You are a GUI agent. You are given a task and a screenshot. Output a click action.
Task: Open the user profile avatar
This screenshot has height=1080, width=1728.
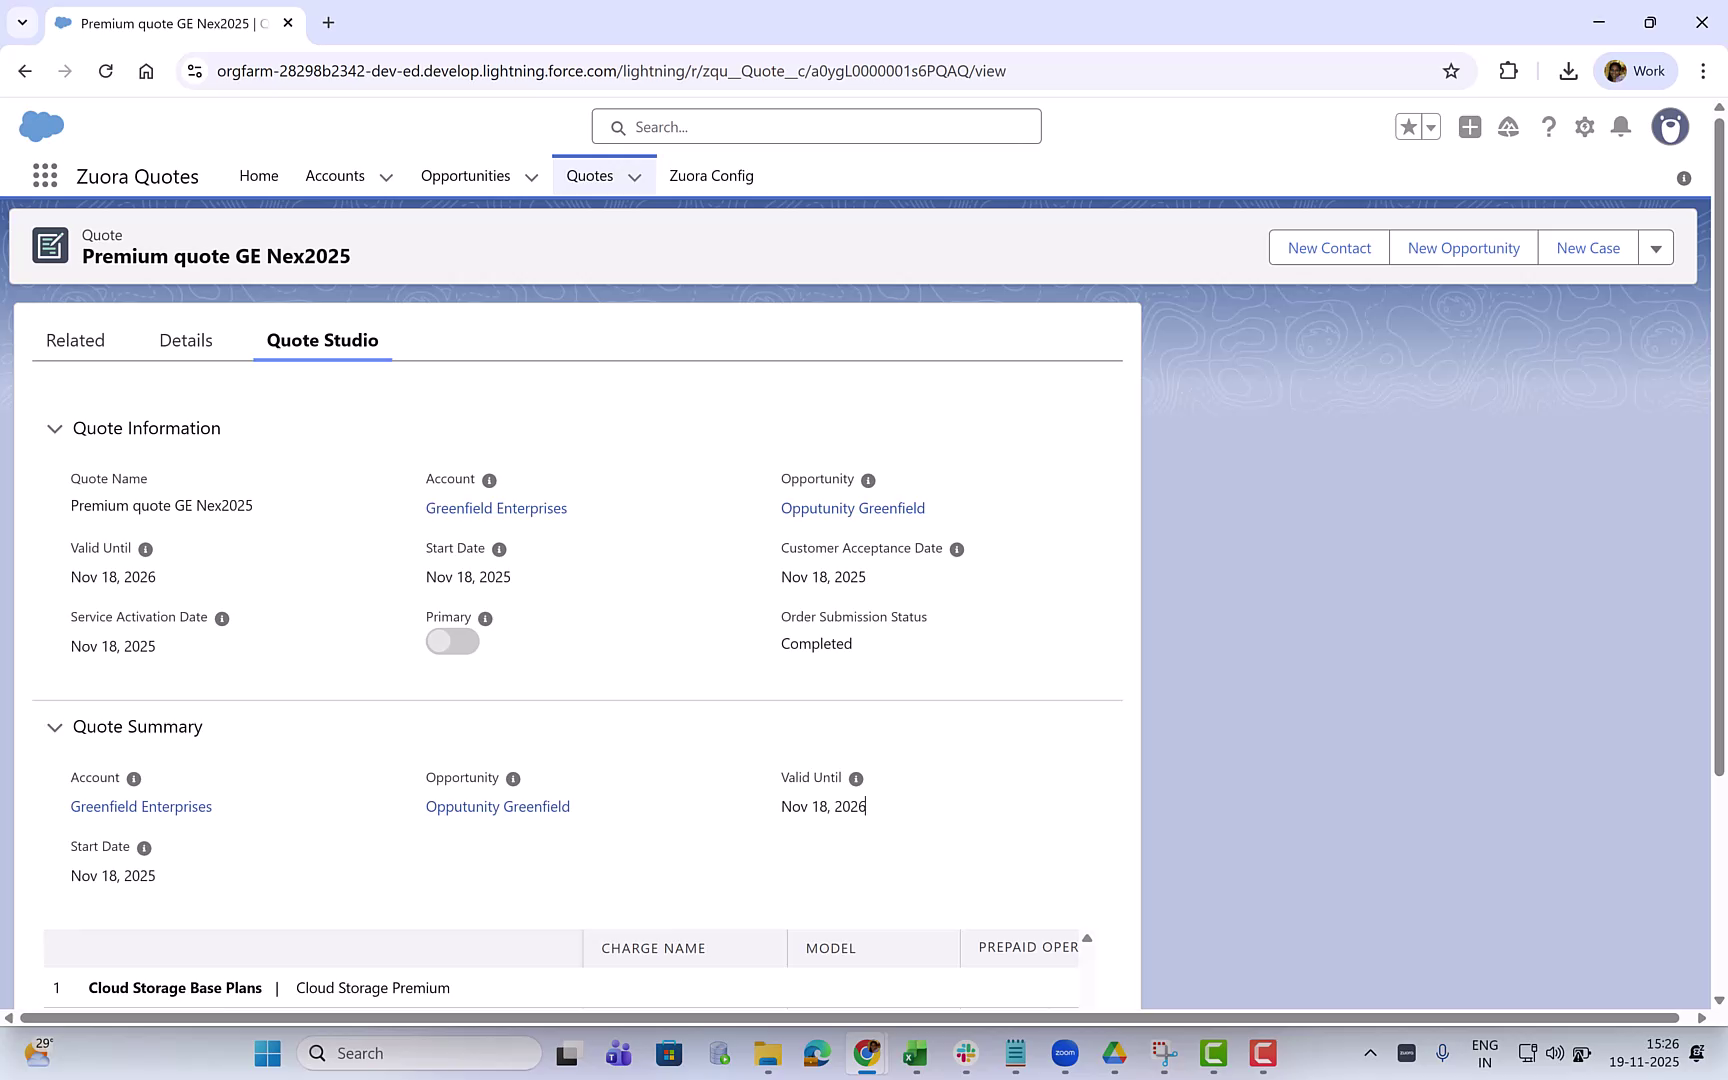(1669, 127)
